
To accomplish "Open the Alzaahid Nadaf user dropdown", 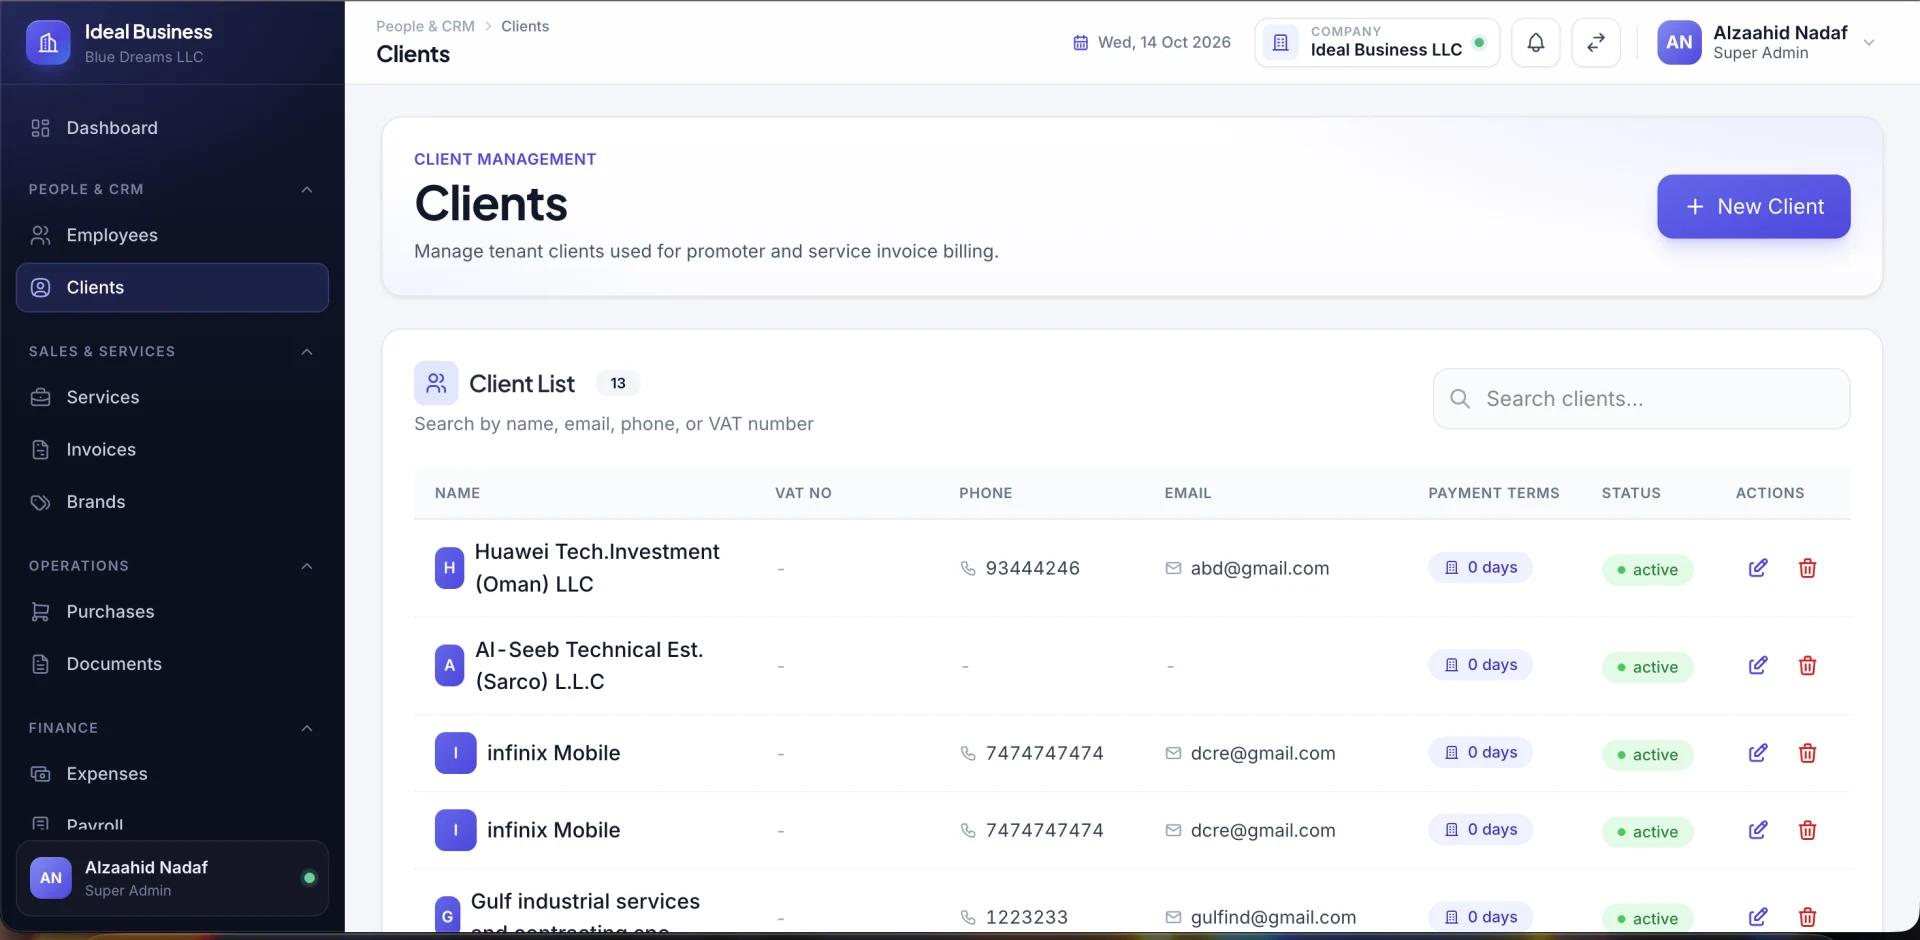I will [x=1868, y=42].
